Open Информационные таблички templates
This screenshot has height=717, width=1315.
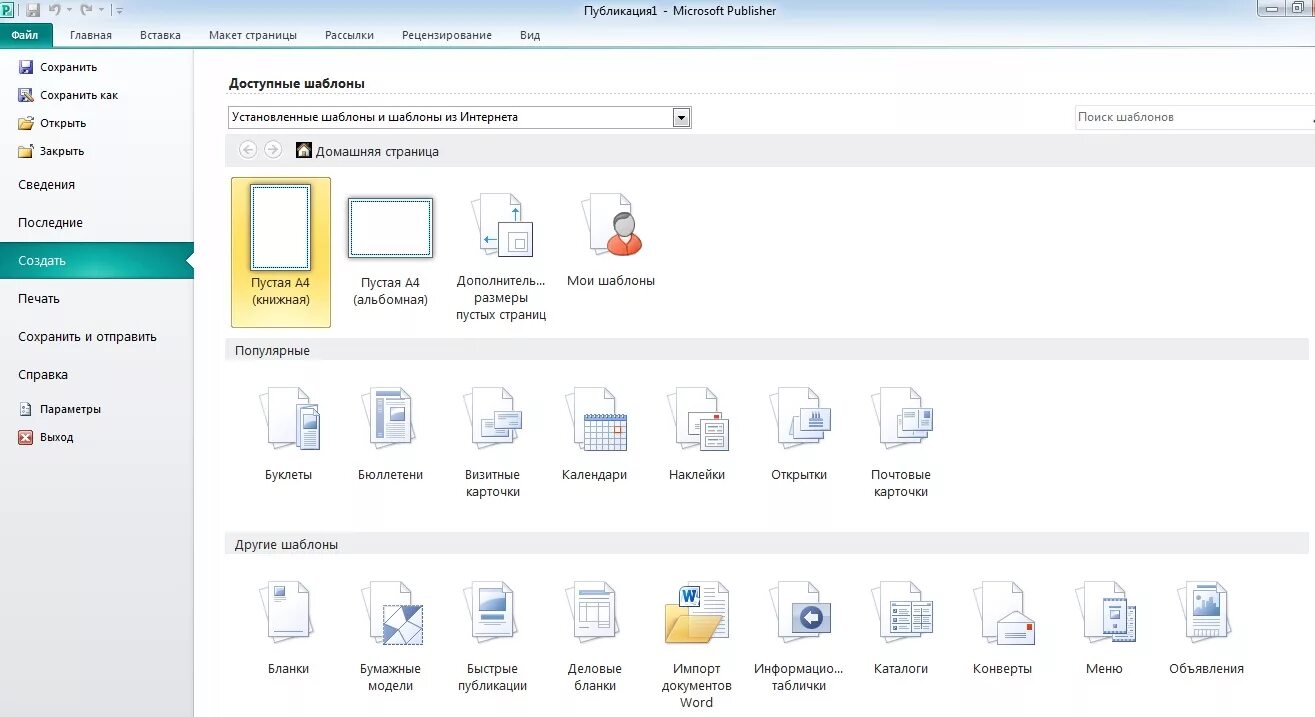pyautogui.click(x=799, y=637)
